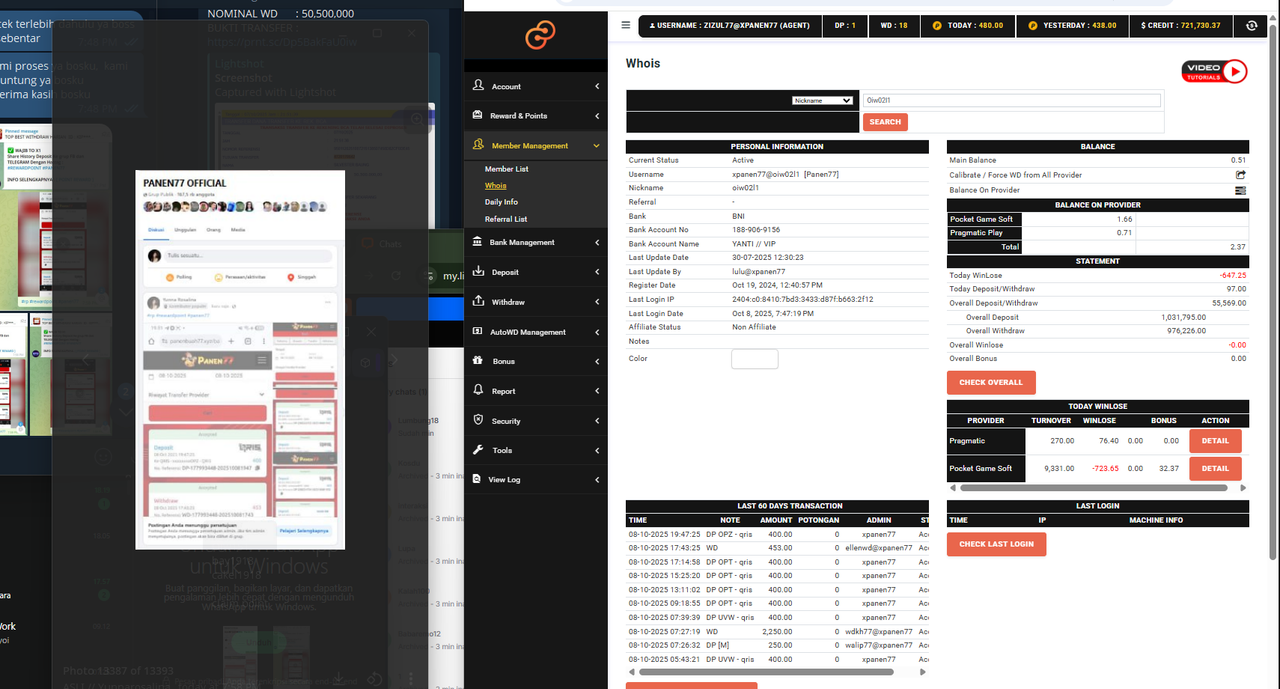
Task: Expand the Bank Management chevron
Action: 597,243
